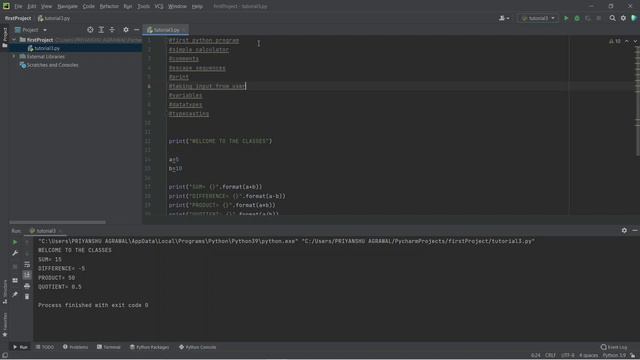Open Python Packages tool window
640x360 pixels.
(149, 347)
